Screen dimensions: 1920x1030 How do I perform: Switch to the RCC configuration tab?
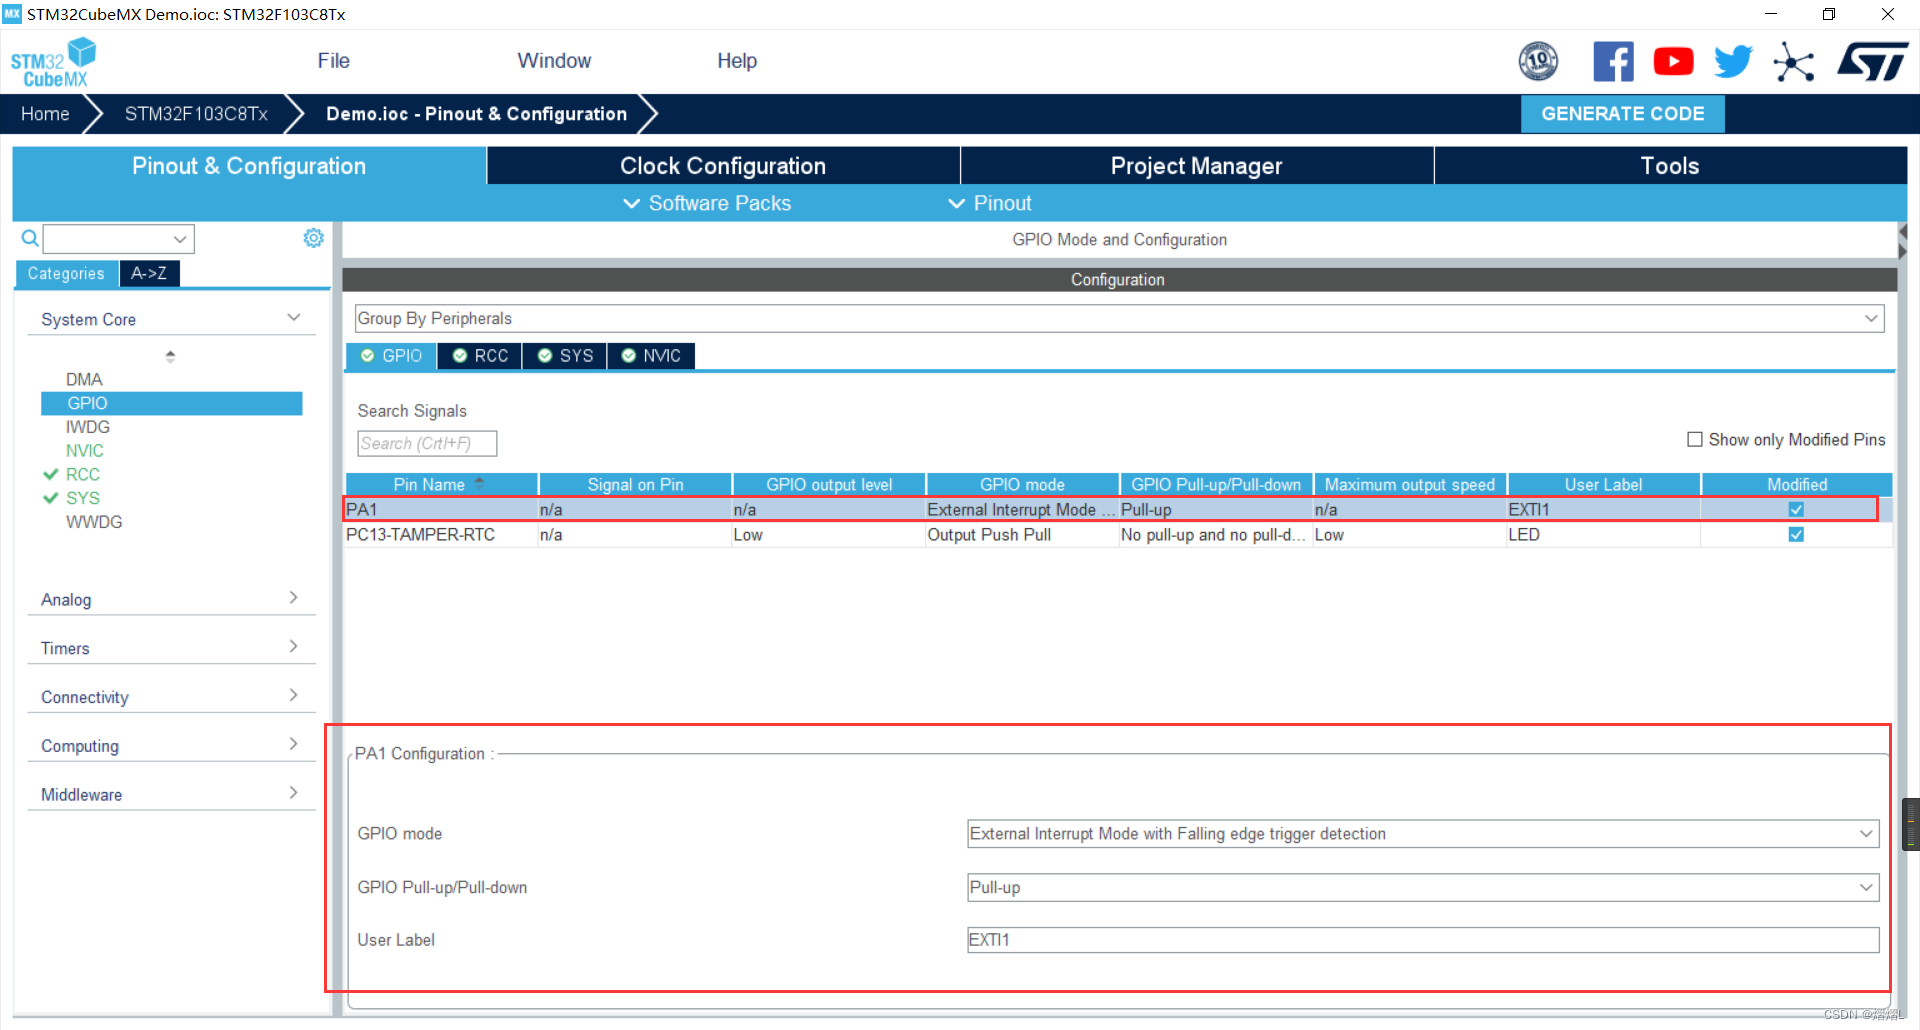[x=480, y=356]
